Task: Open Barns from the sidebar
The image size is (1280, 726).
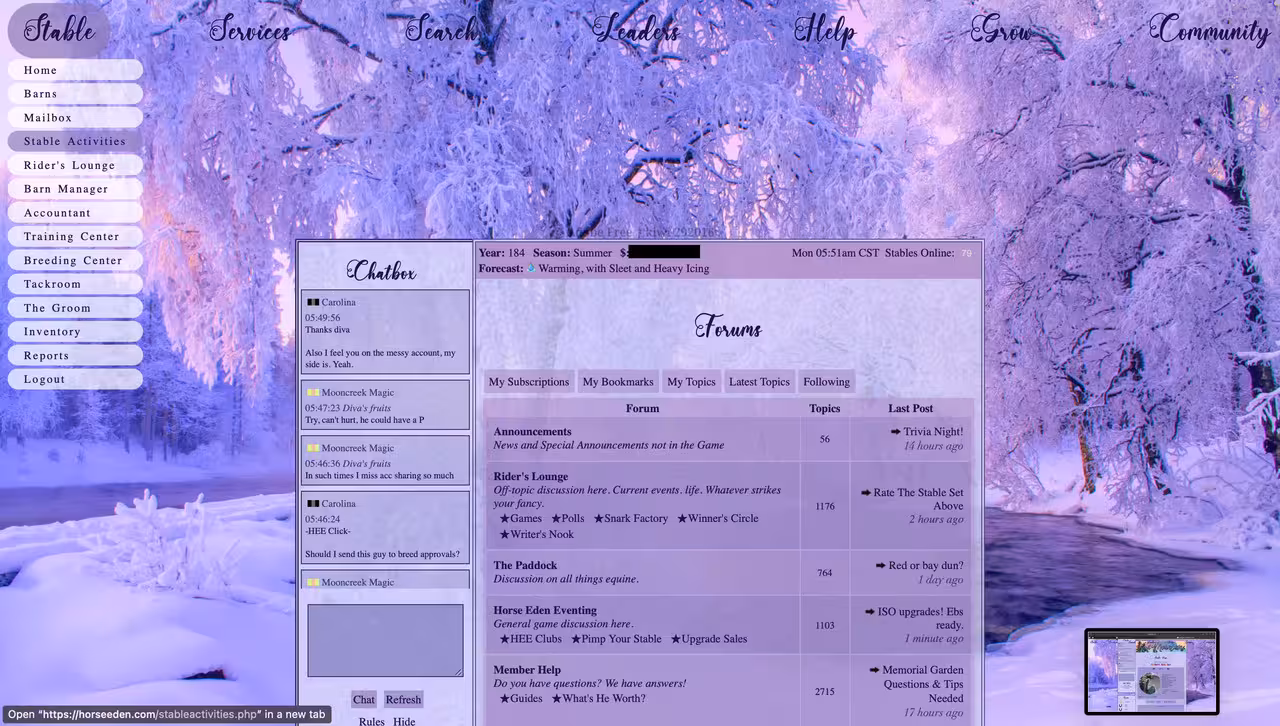Action: (x=76, y=94)
